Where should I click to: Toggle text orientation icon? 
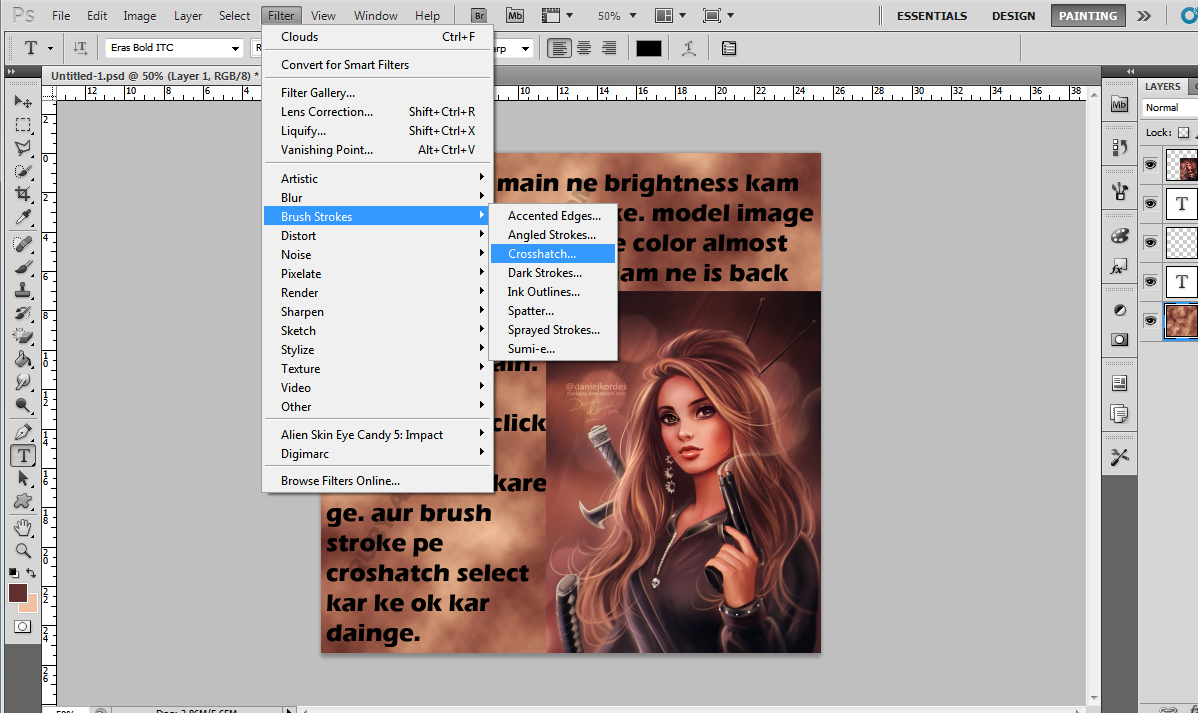pos(80,48)
